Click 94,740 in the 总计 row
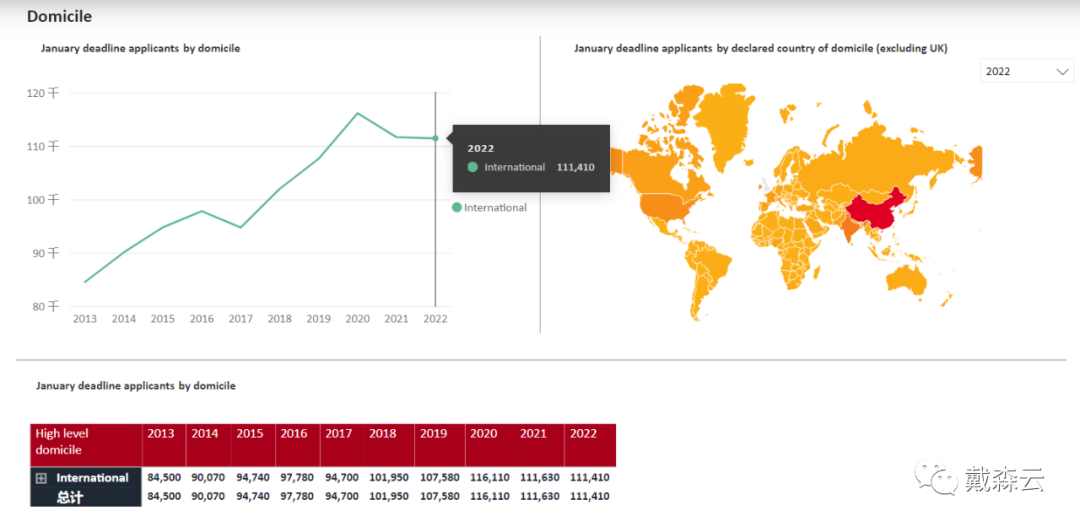This screenshot has height=527, width=1080. click(x=253, y=496)
